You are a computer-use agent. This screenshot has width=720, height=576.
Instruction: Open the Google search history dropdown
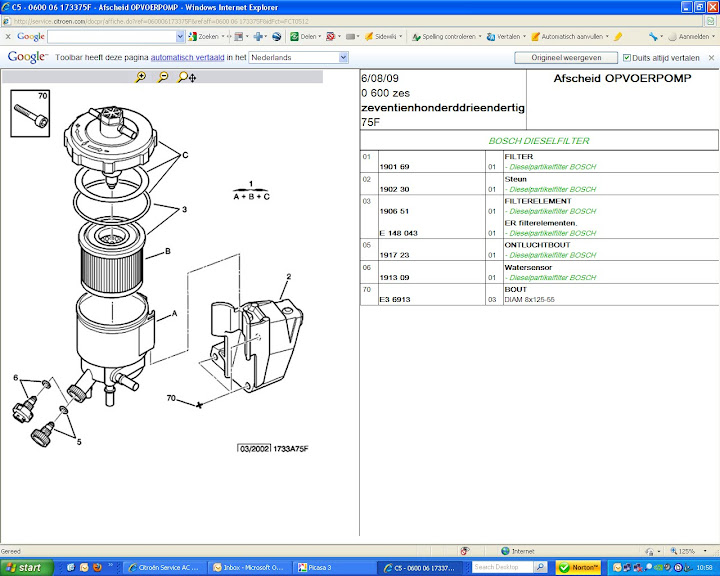click(180, 36)
